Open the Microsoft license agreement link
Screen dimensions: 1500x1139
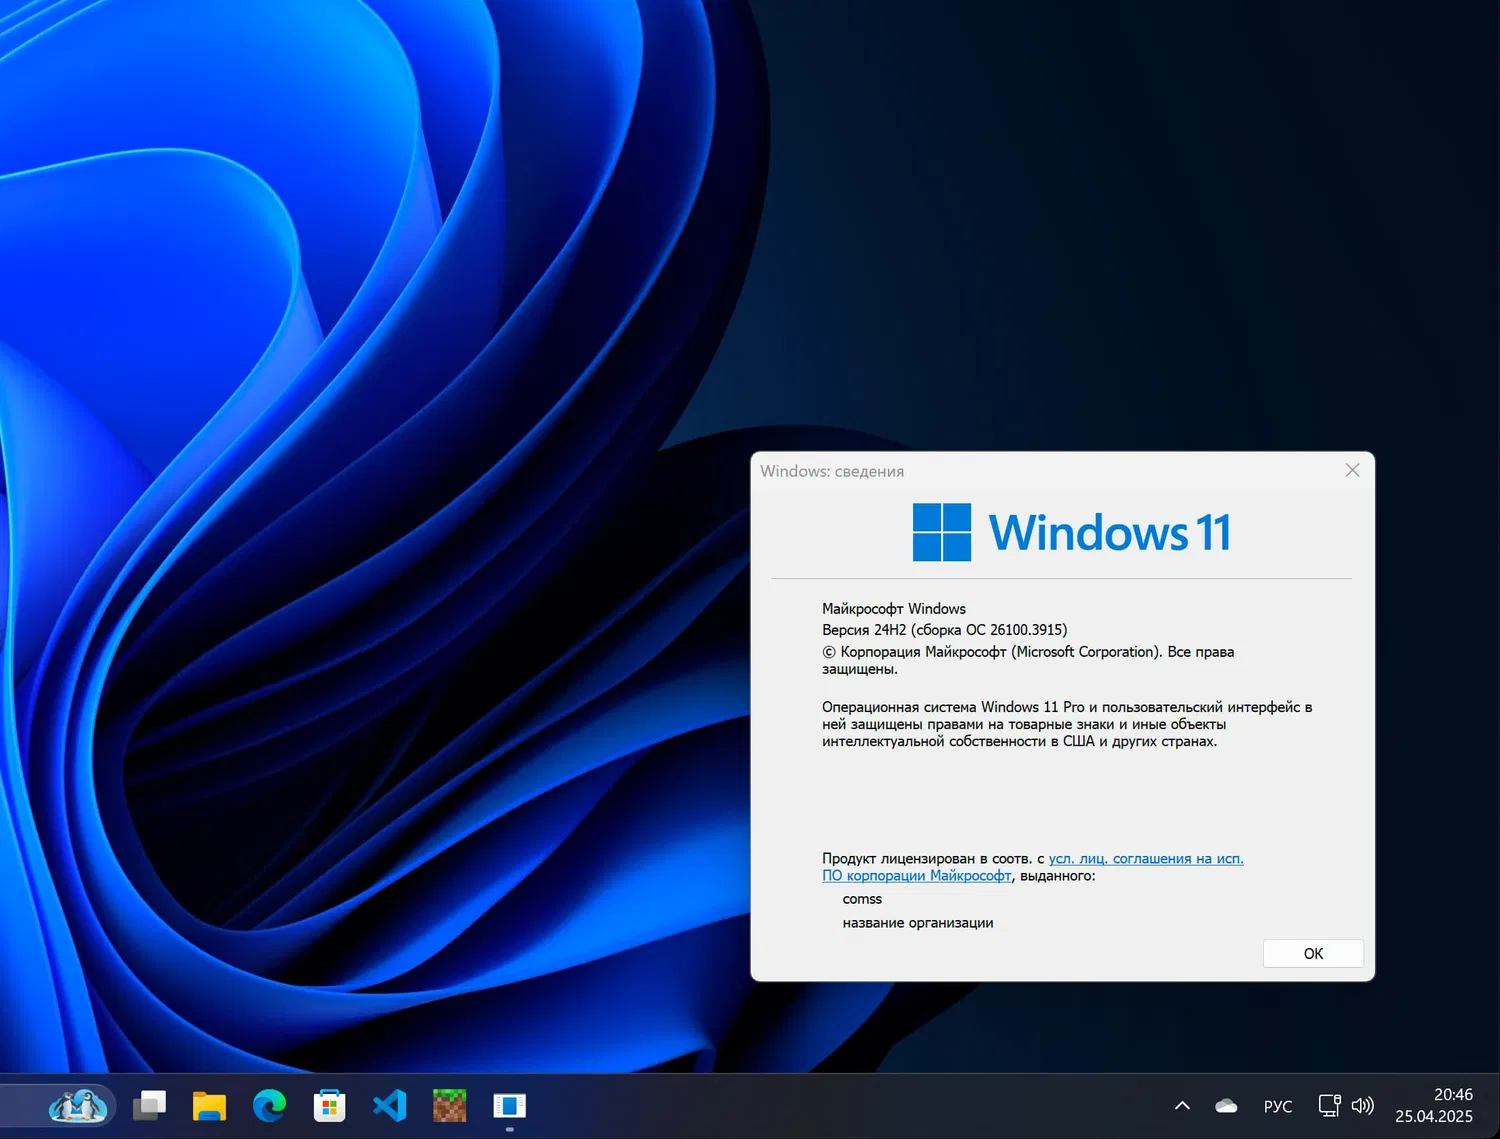(1146, 858)
